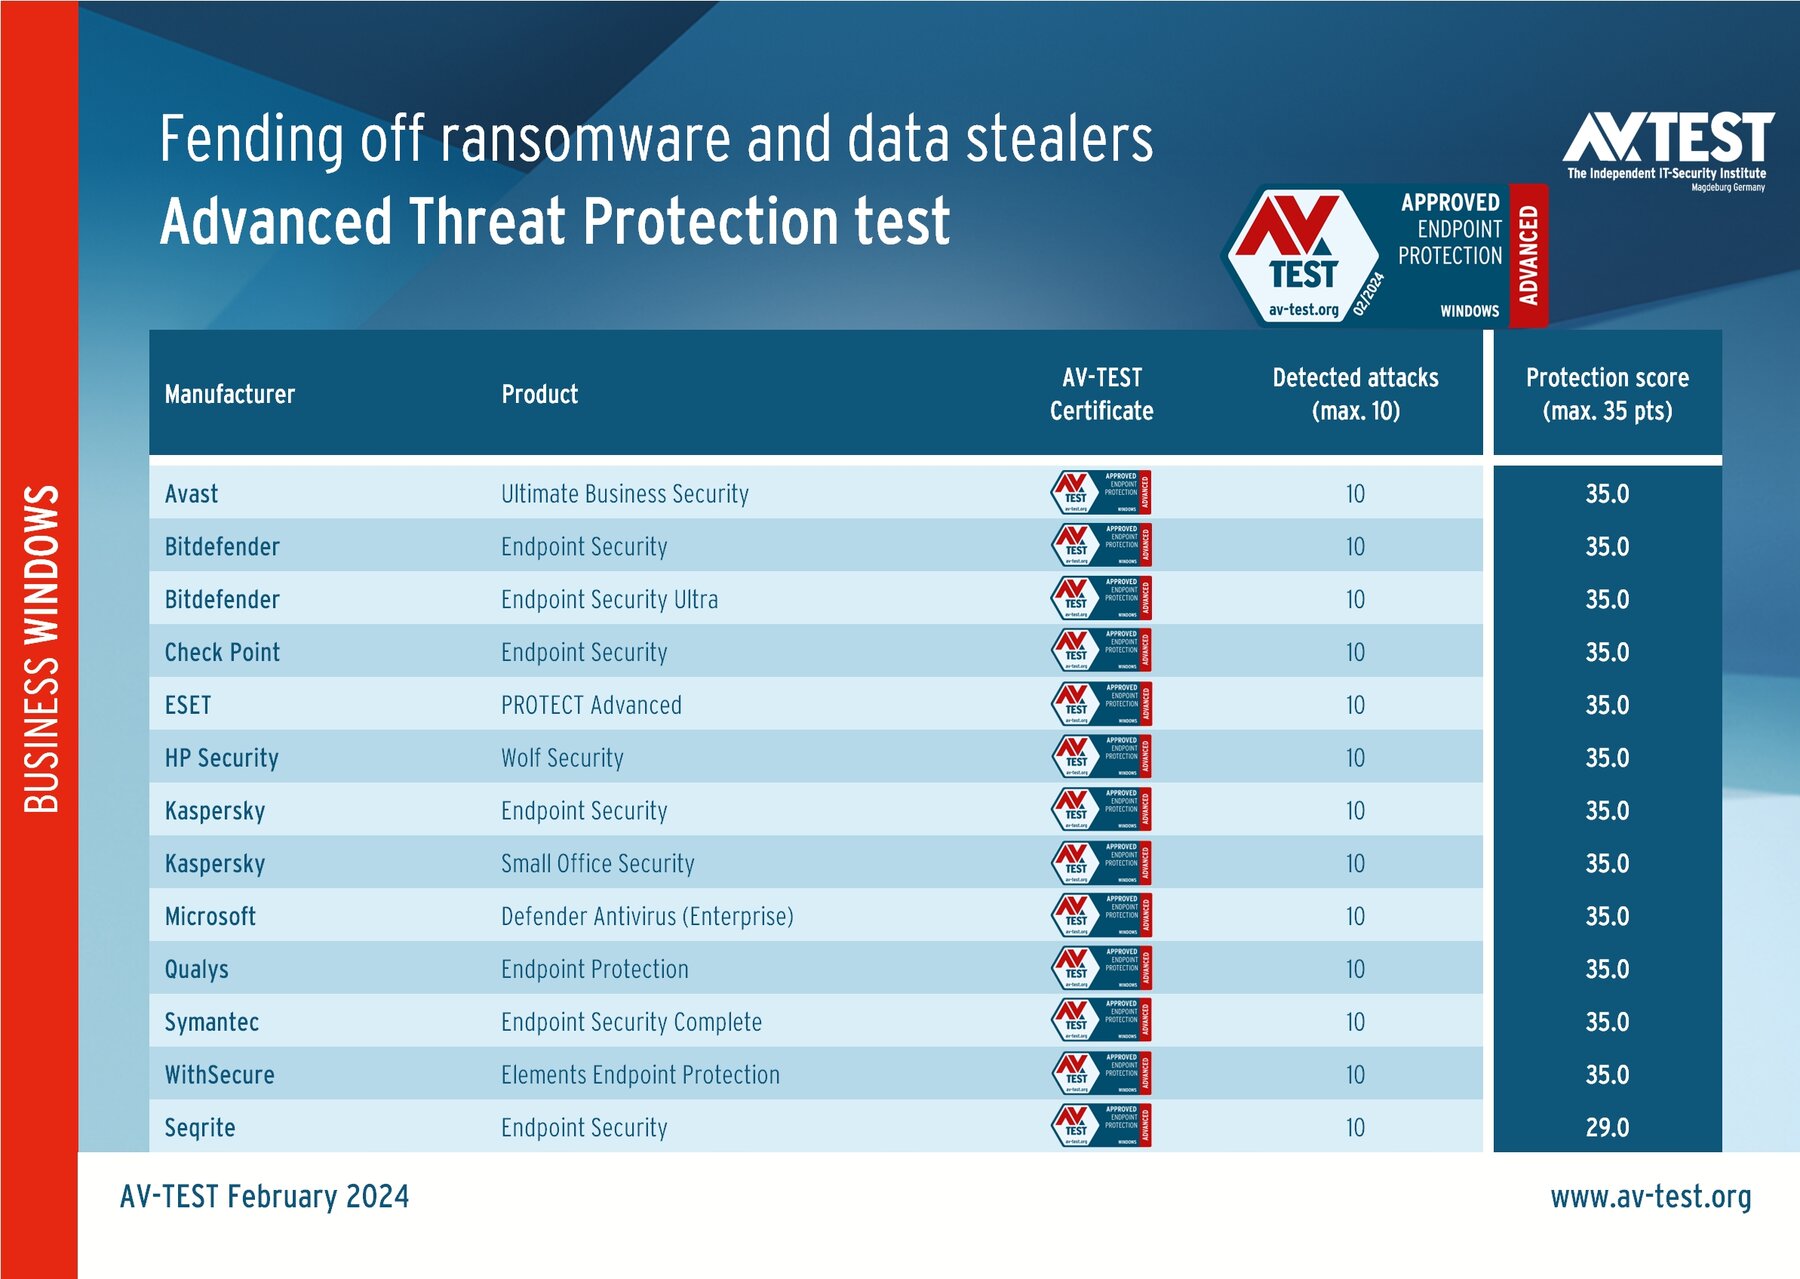Click the Product column header

coord(540,394)
